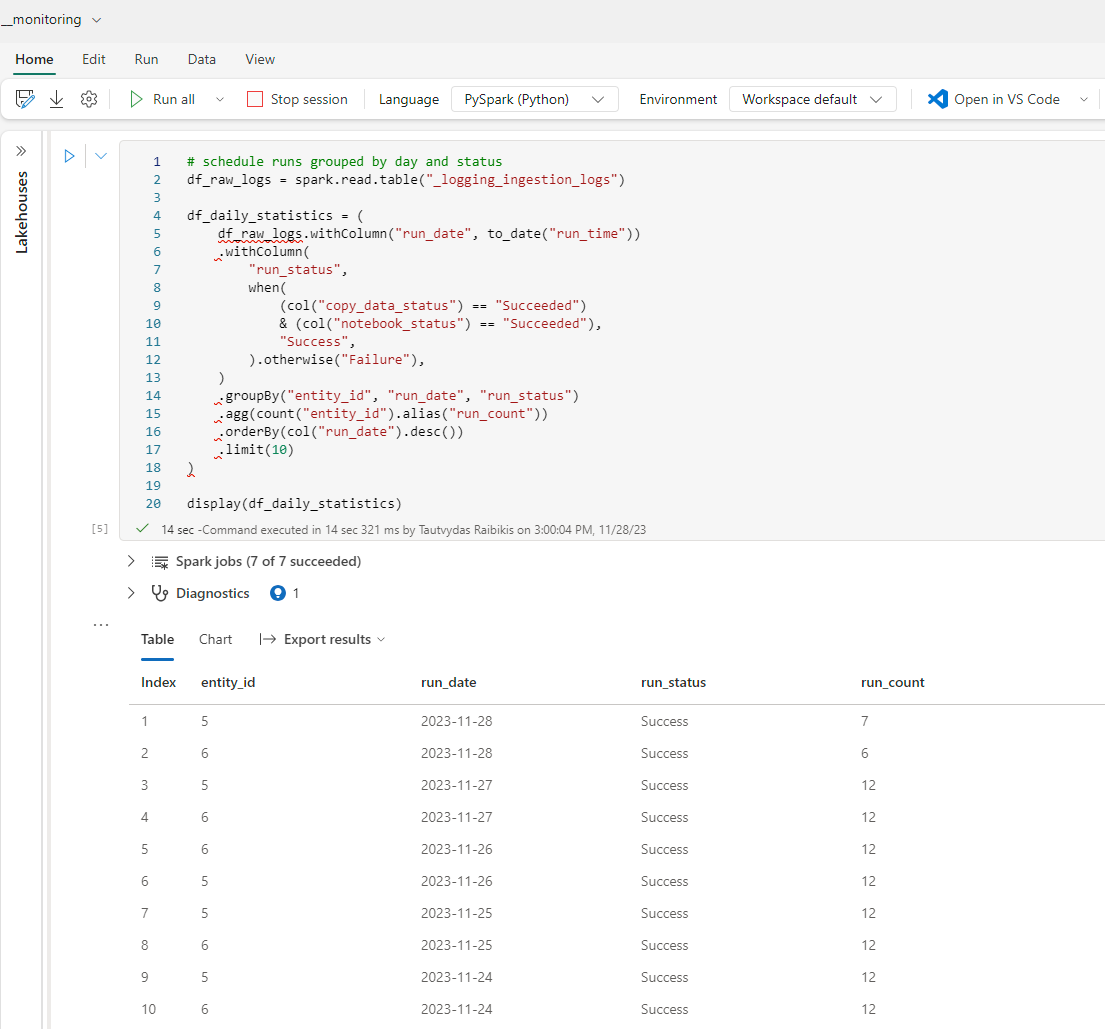Open the Export results dropdown chevron
The height and width of the screenshot is (1029, 1105).
(381, 639)
